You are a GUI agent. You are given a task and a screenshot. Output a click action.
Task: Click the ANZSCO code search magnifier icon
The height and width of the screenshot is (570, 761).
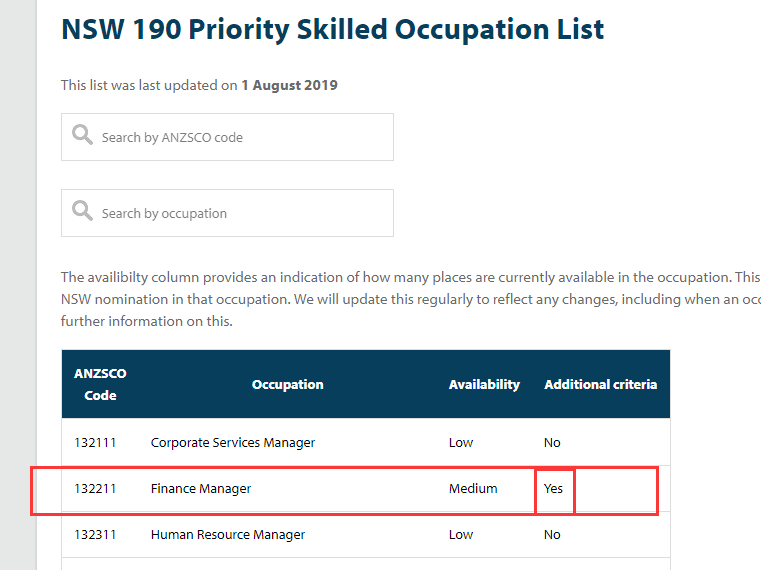(82, 136)
